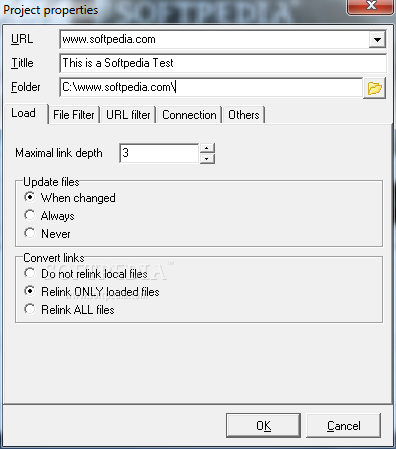The width and height of the screenshot is (396, 449).
Task: Open the File Filter tab
Action: [74, 115]
